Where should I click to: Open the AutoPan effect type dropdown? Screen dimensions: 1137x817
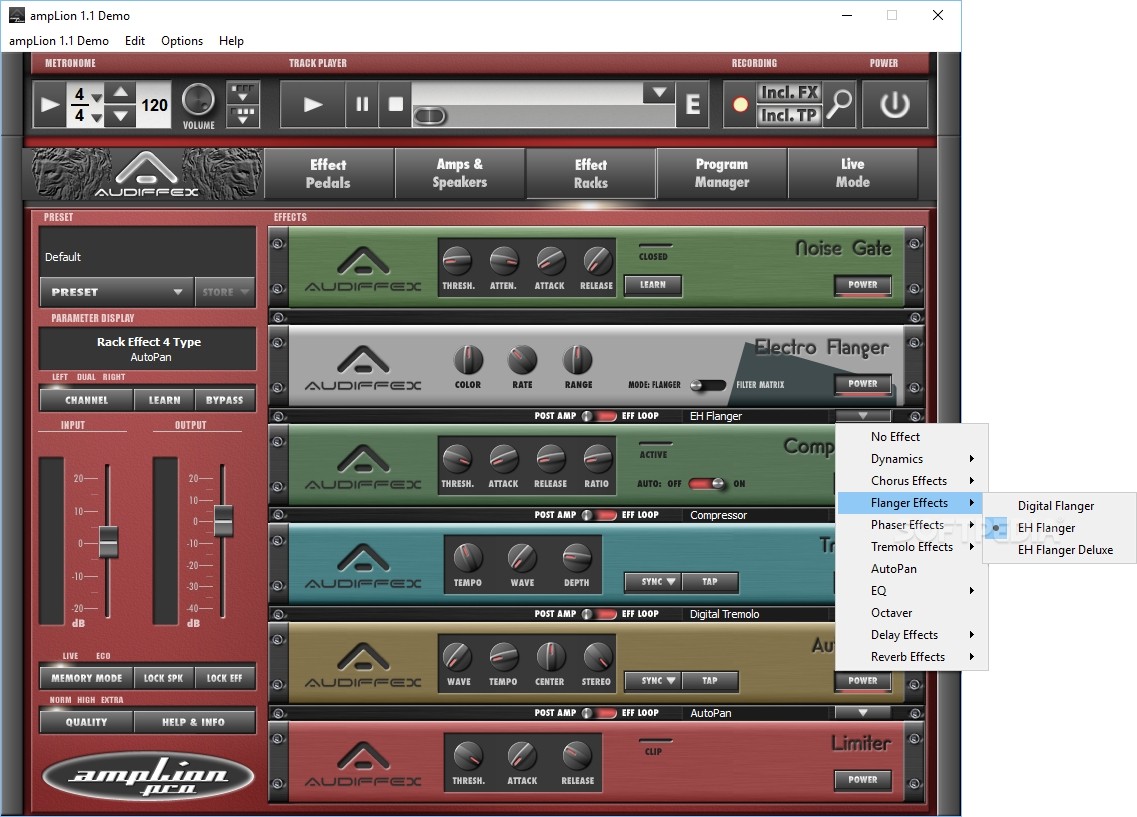(862, 713)
